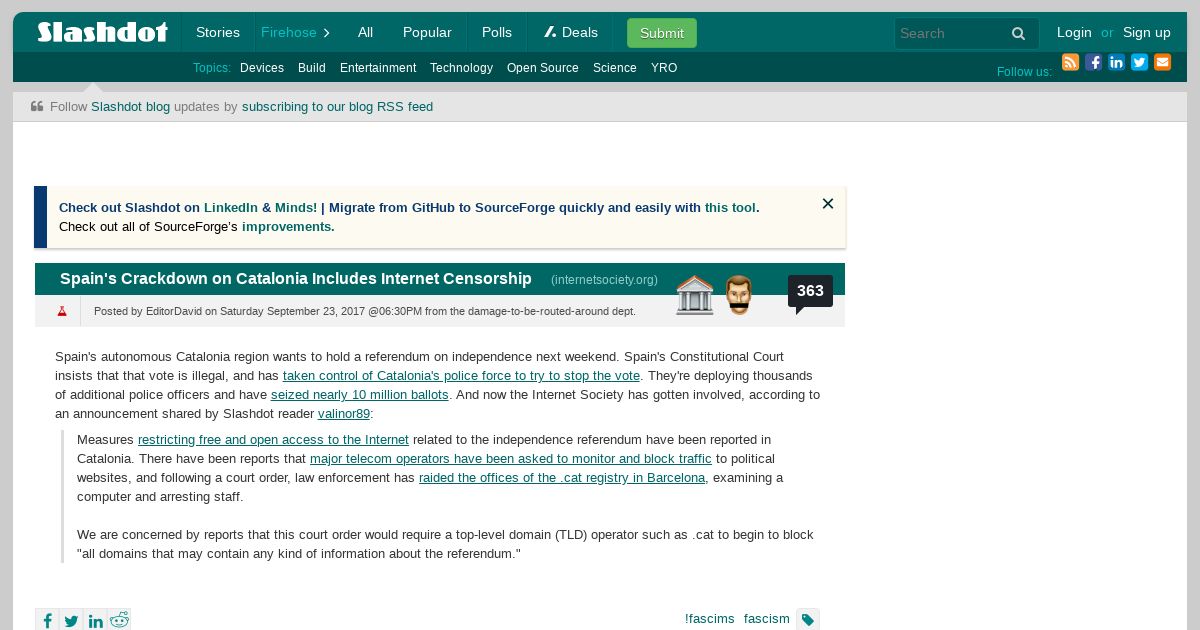This screenshot has height=630, width=1200.
Task: Click the government building topic icon
Action: pos(695,295)
